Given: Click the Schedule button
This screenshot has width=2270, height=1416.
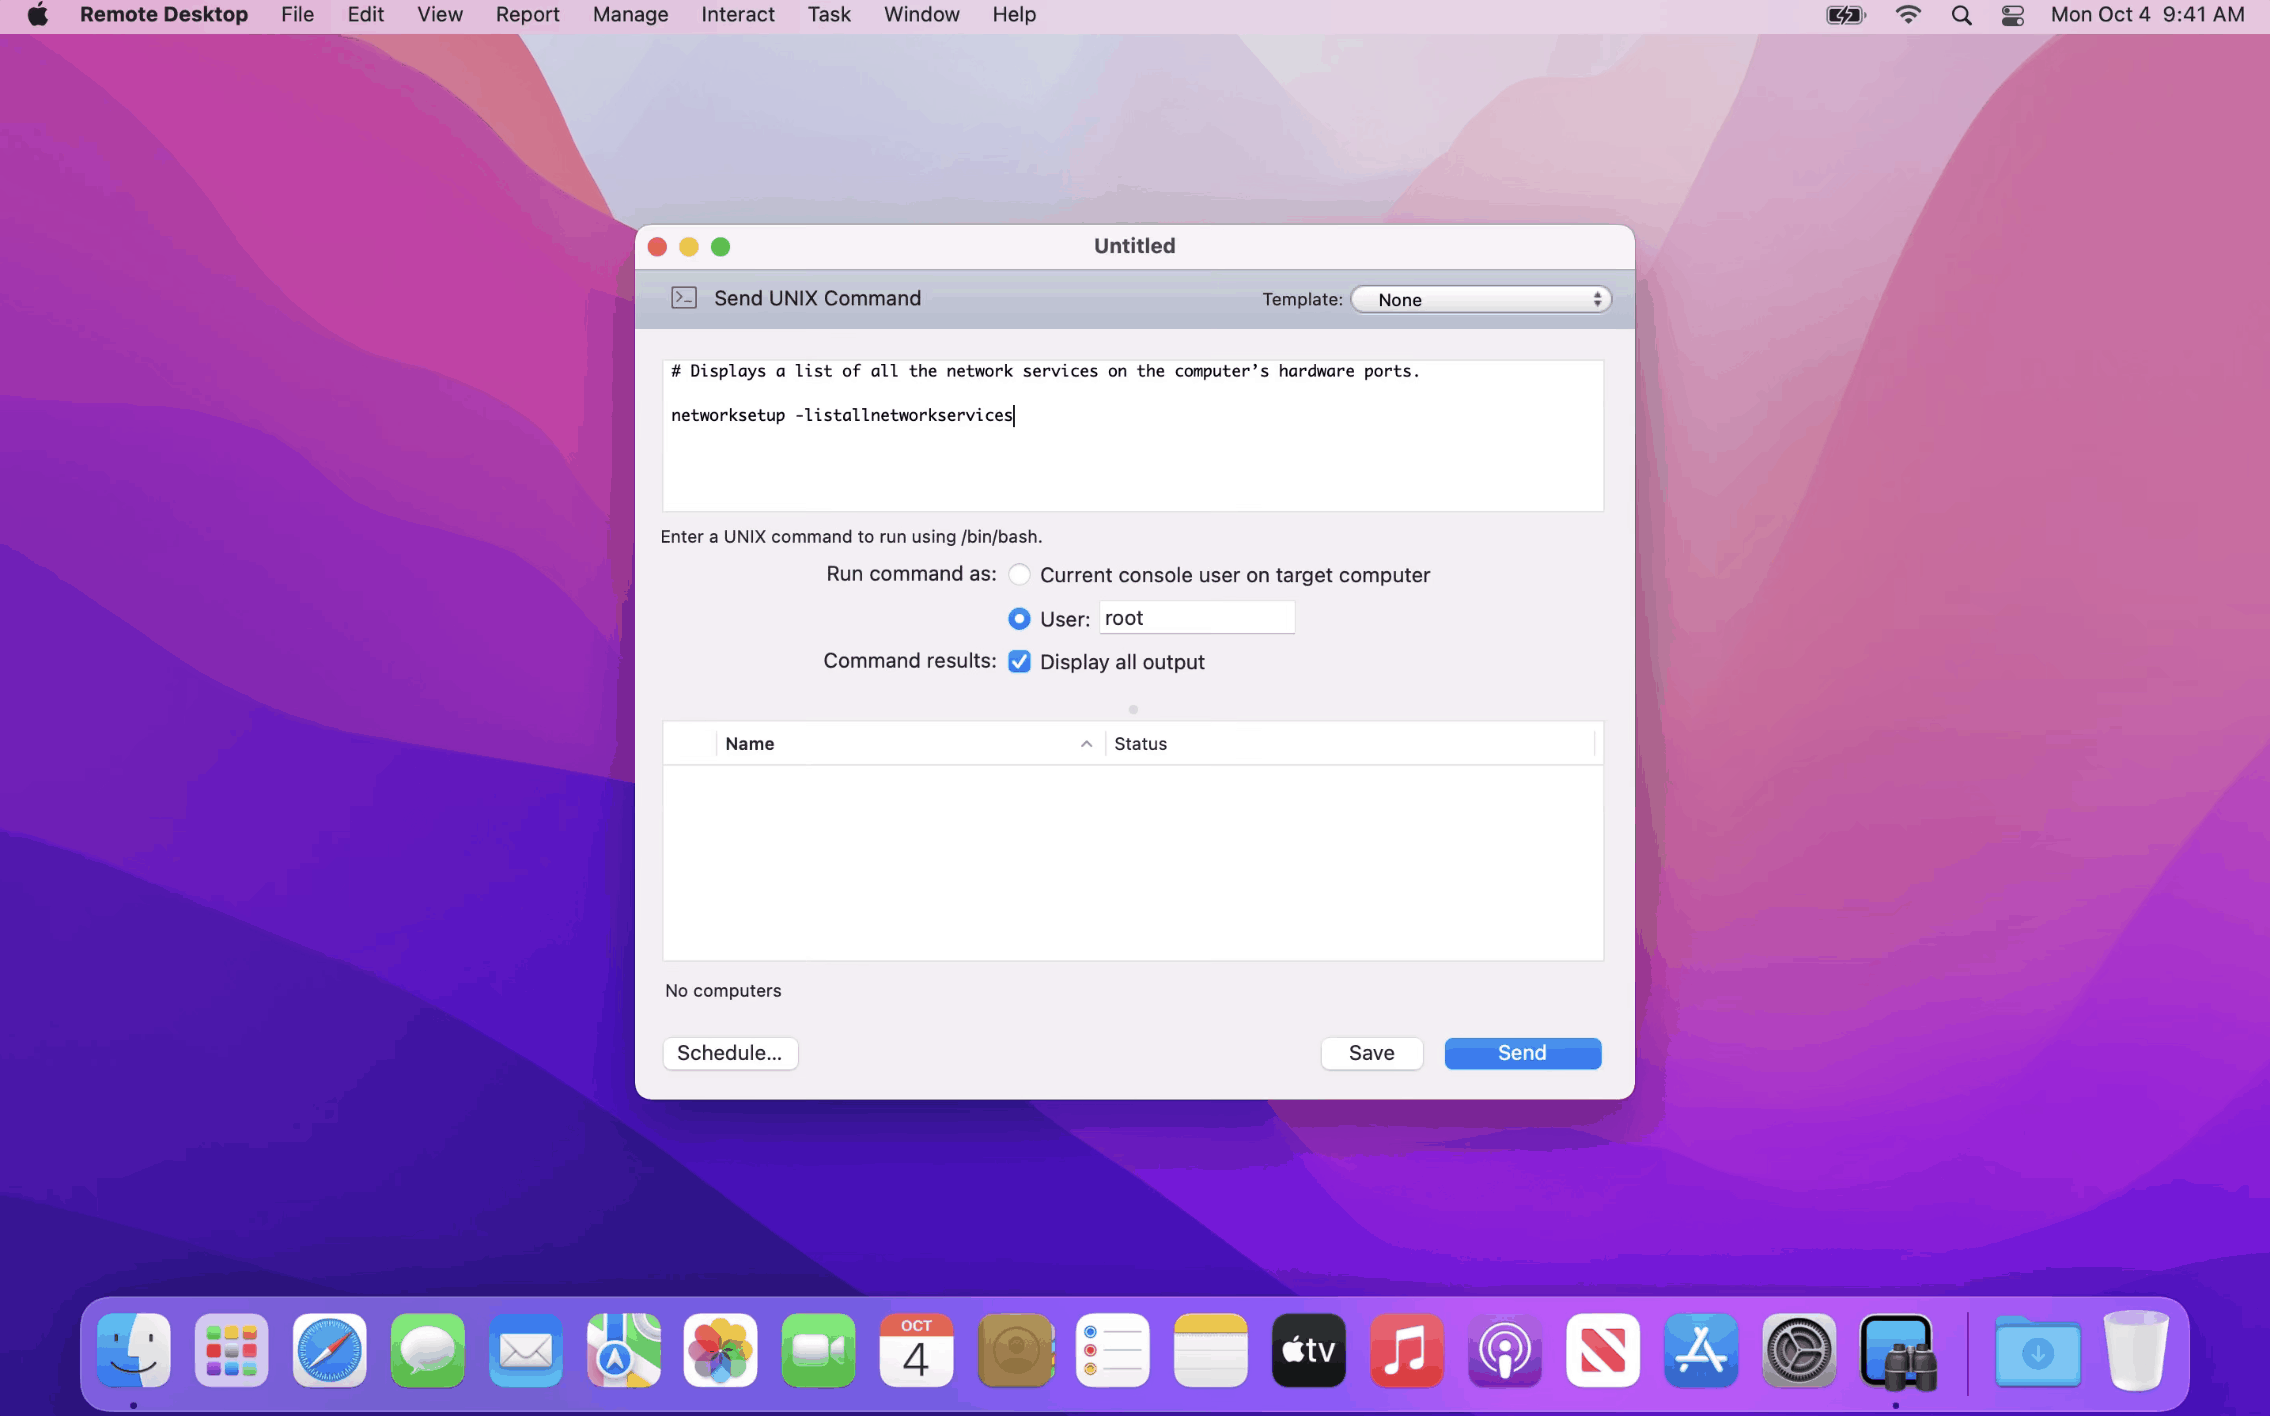Looking at the screenshot, I should (x=729, y=1052).
